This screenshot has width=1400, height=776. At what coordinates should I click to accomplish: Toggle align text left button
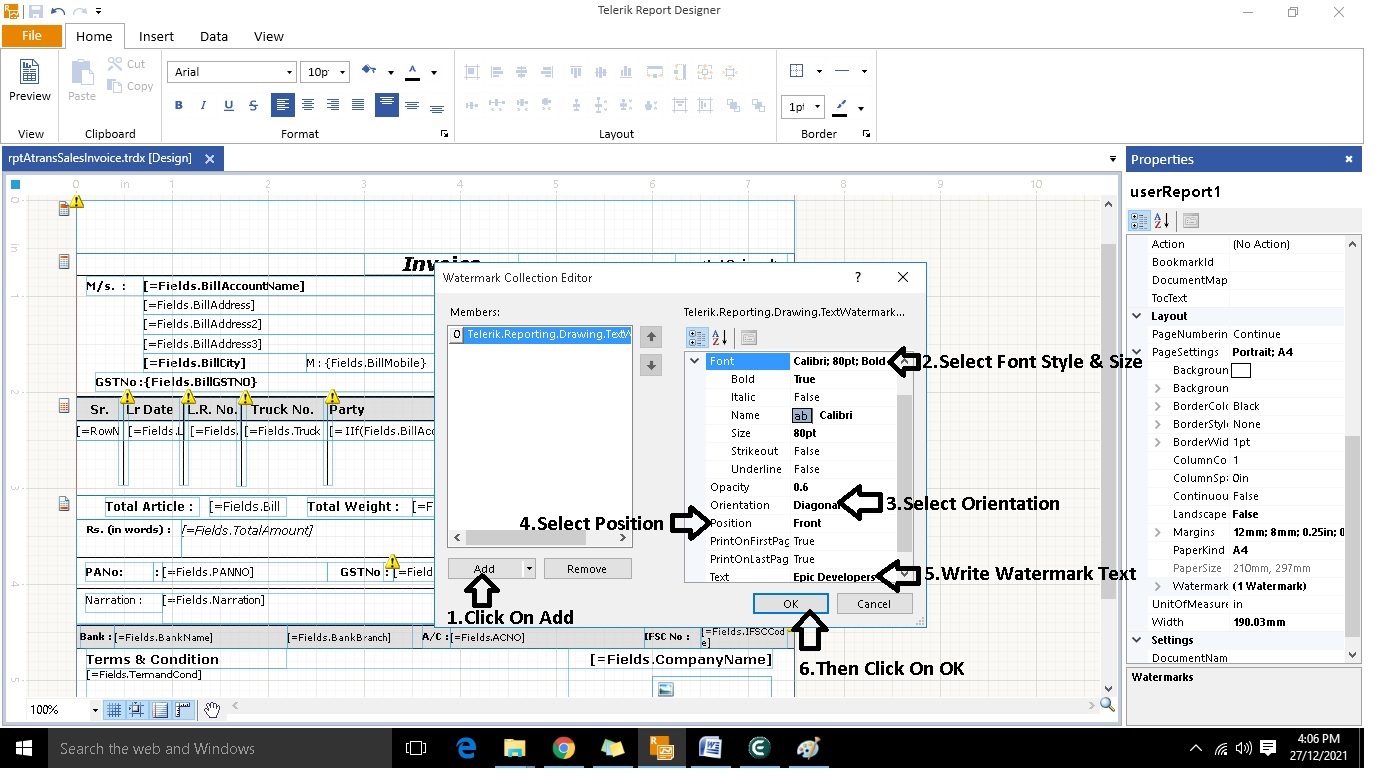coord(283,105)
